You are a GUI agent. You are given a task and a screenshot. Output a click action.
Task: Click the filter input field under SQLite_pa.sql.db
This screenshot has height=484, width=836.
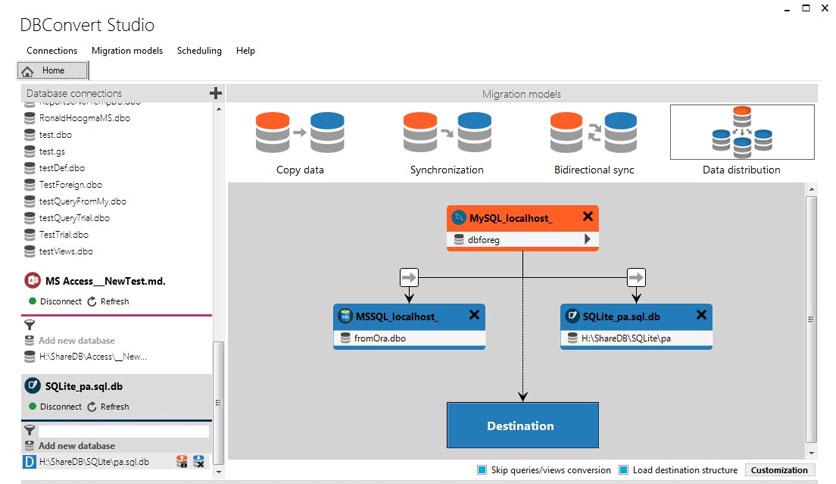(124, 430)
